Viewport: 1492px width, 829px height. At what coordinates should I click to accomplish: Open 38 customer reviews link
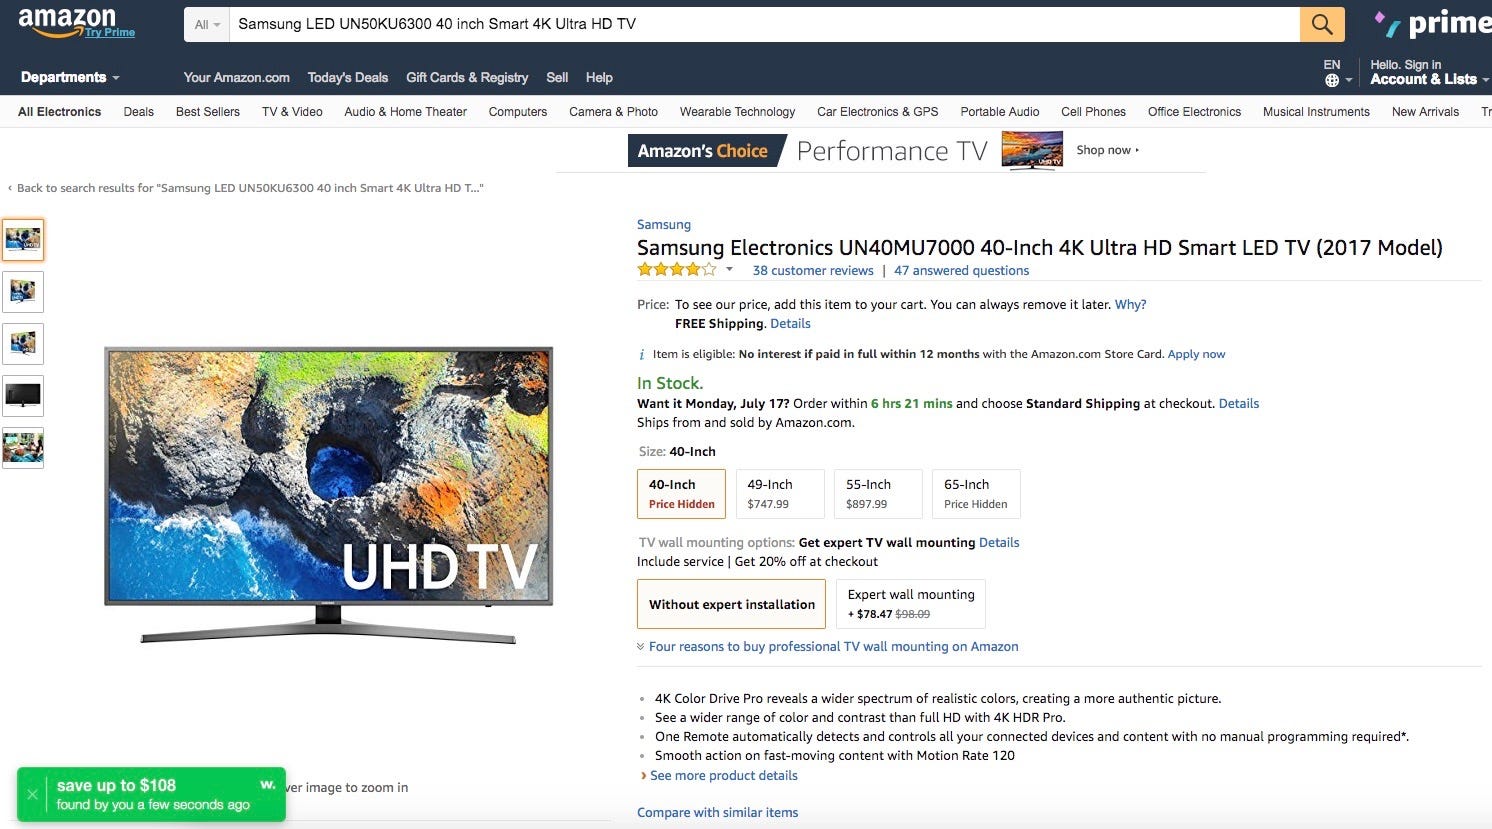tap(813, 271)
